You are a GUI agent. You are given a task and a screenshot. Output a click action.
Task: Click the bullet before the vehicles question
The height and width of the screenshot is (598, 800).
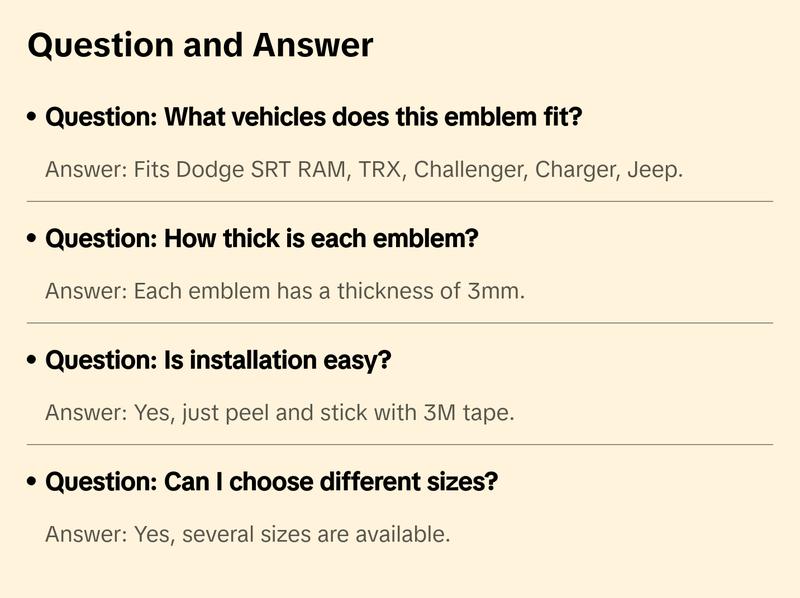pyautogui.click(x=33, y=118)
